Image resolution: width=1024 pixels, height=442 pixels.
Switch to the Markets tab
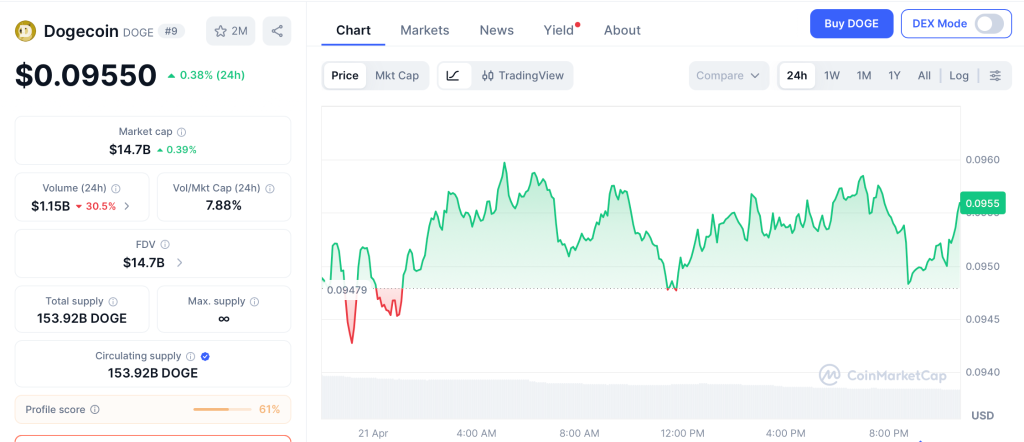(425, 30)
